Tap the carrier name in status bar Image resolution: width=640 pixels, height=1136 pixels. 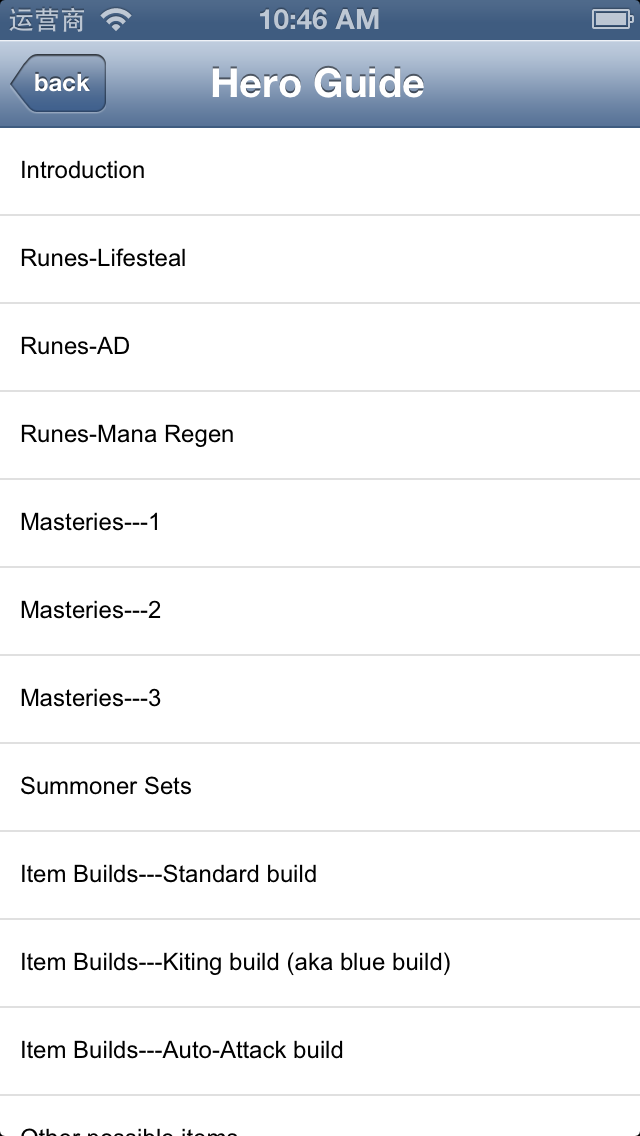pos(46,20)
